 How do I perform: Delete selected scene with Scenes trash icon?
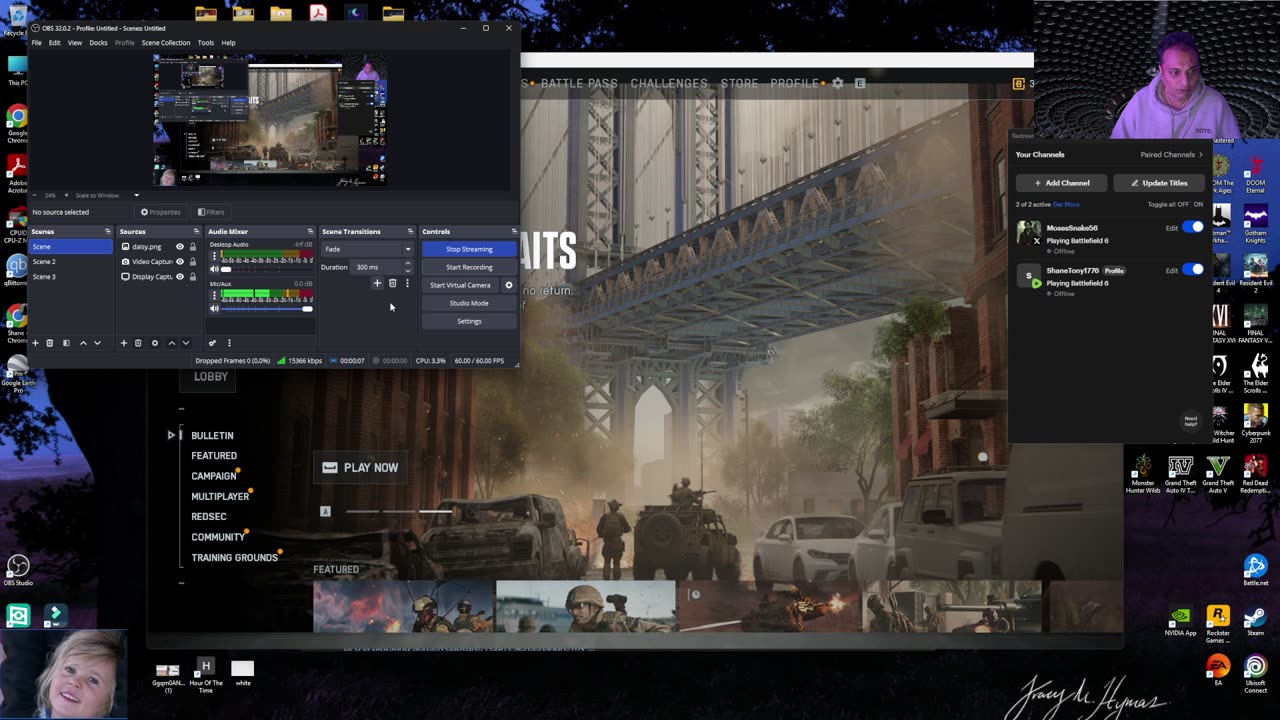point(49,343)
